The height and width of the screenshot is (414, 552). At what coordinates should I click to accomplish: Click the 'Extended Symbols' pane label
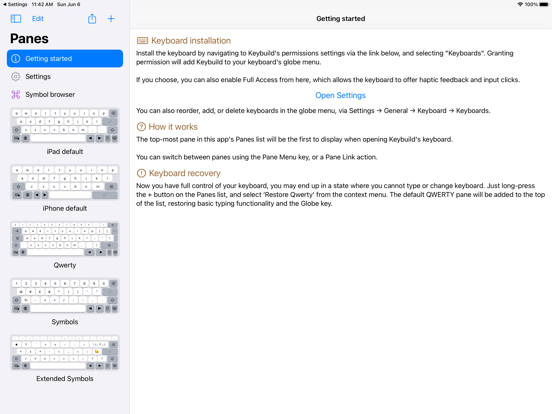65,379
